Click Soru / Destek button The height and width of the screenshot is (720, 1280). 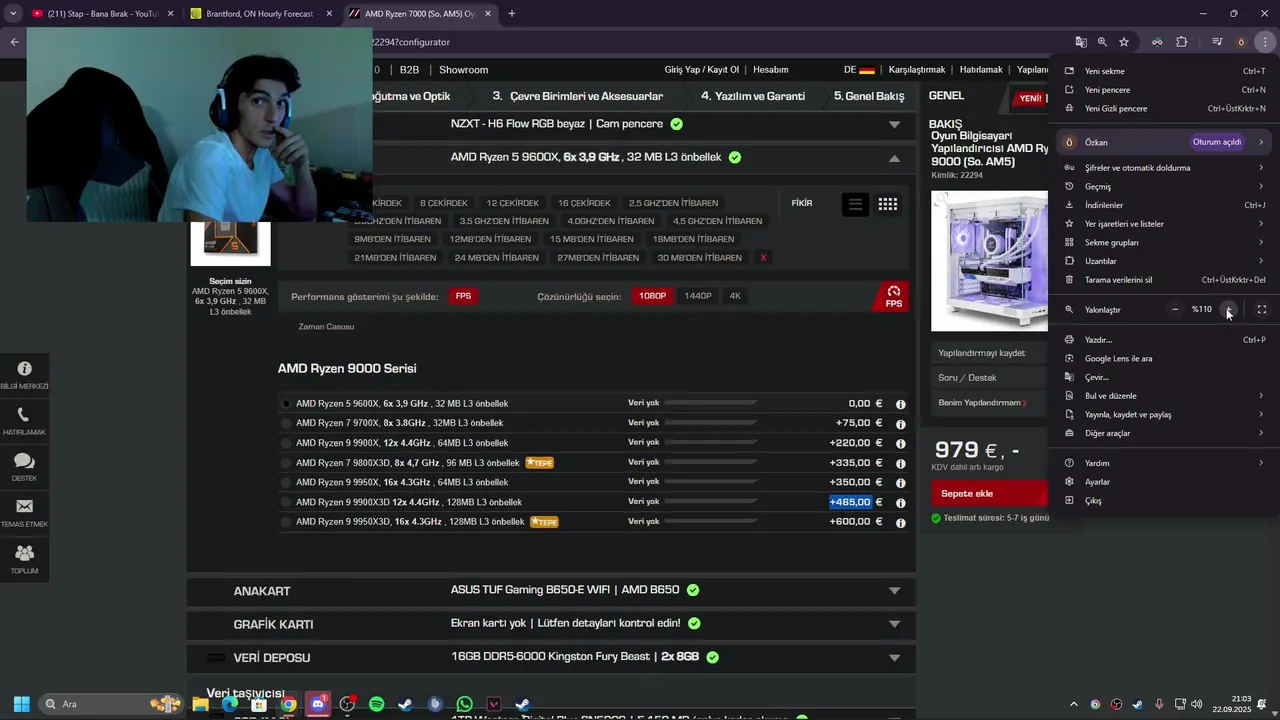(989, 378)
